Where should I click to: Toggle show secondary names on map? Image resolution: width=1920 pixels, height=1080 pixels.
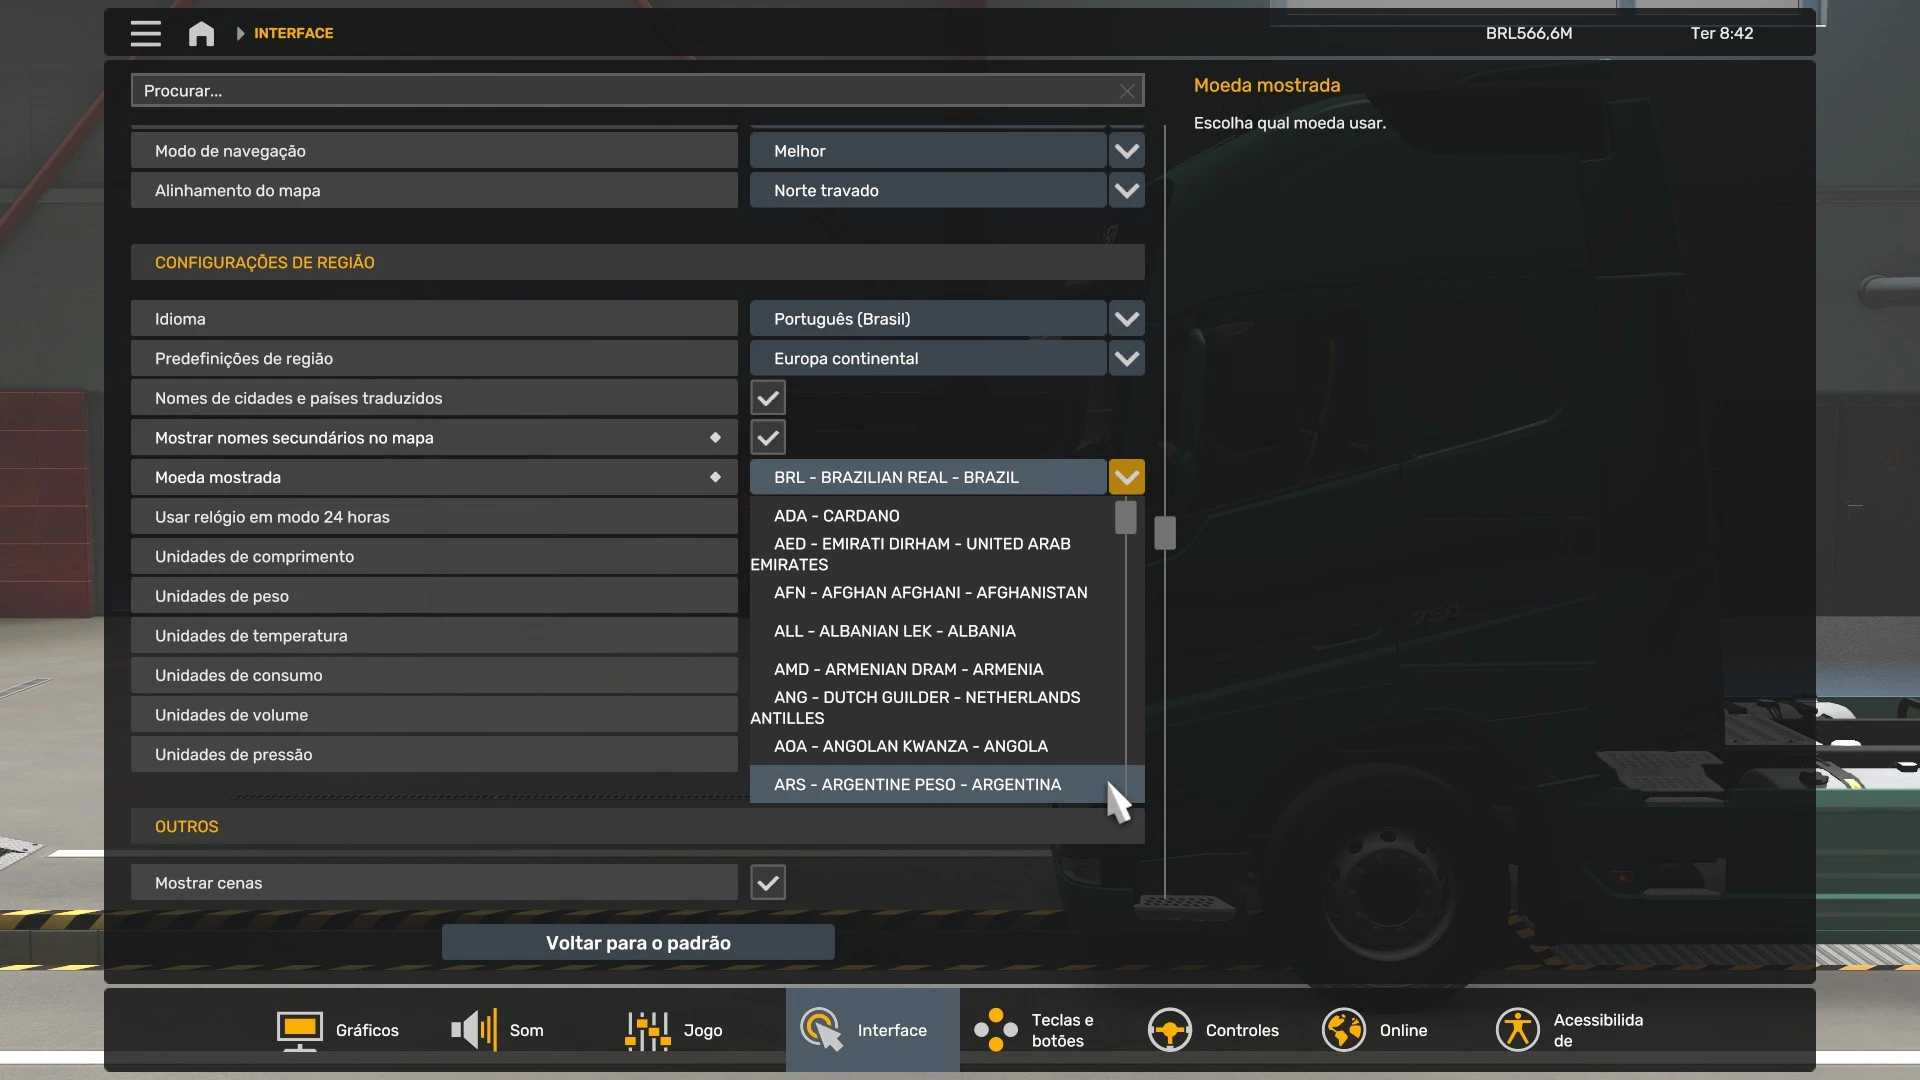coord(768,438)
